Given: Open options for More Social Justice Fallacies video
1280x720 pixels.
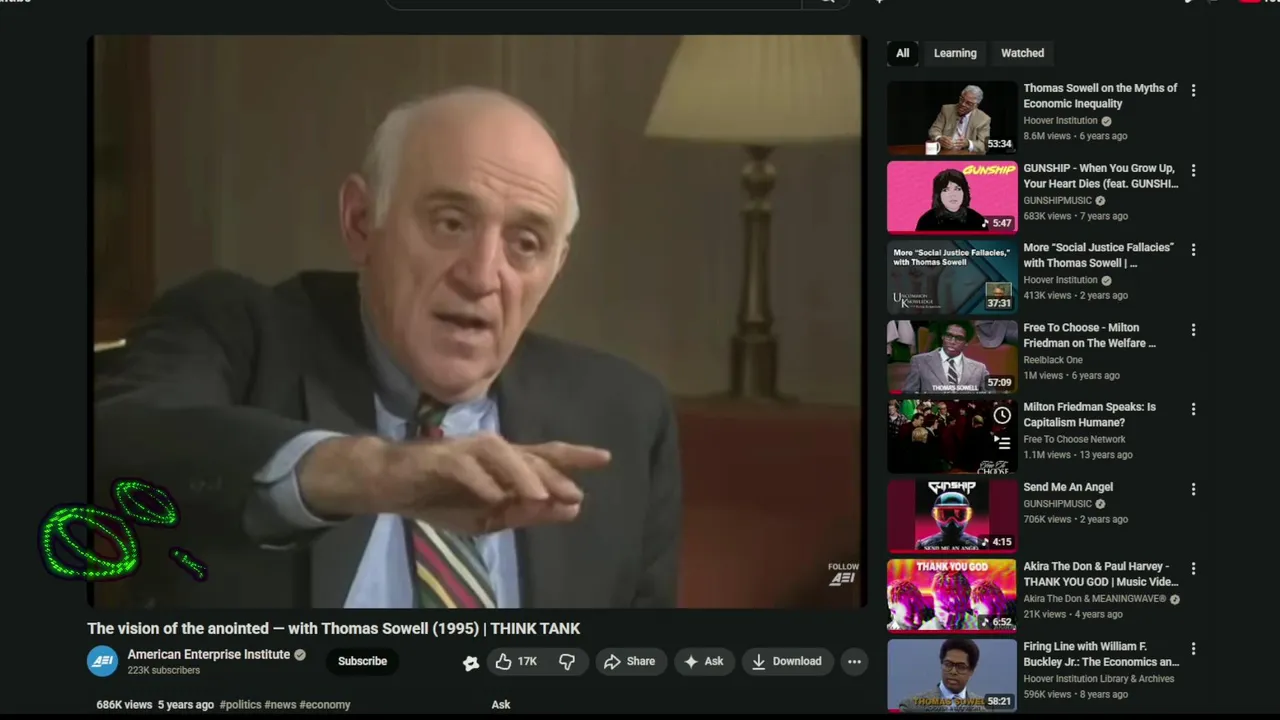Looking at the screenshot, I should click(1193, 249).
